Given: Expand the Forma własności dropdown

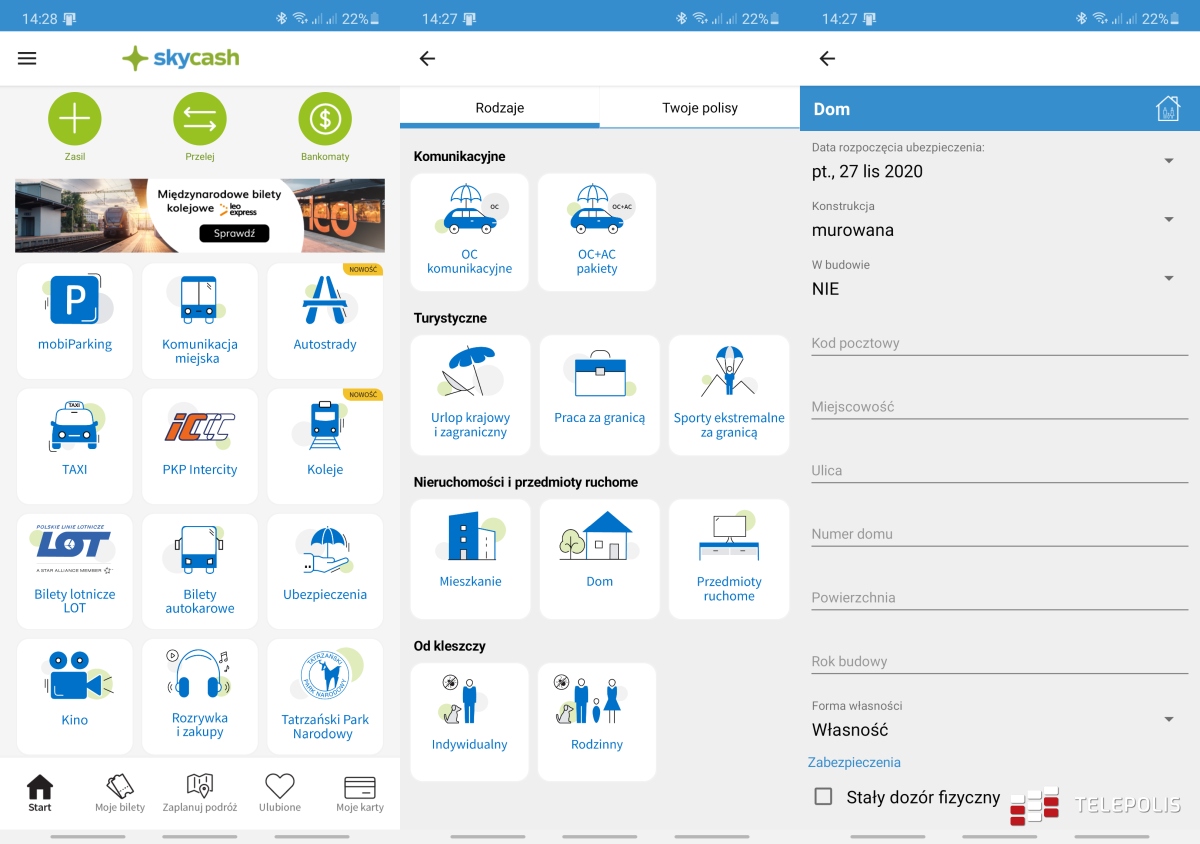Looking at the screenshot, I should coord(1168,720).
